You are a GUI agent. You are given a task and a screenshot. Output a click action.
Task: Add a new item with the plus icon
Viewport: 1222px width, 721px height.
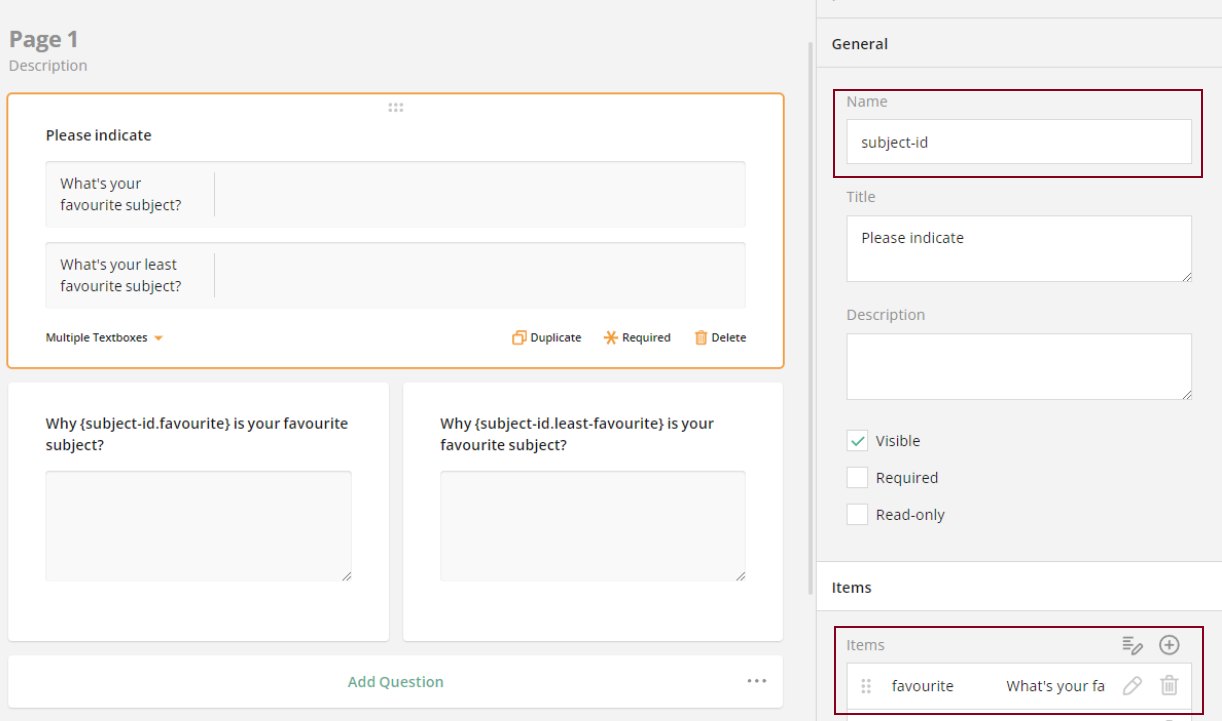click(x=1169, y=645)
